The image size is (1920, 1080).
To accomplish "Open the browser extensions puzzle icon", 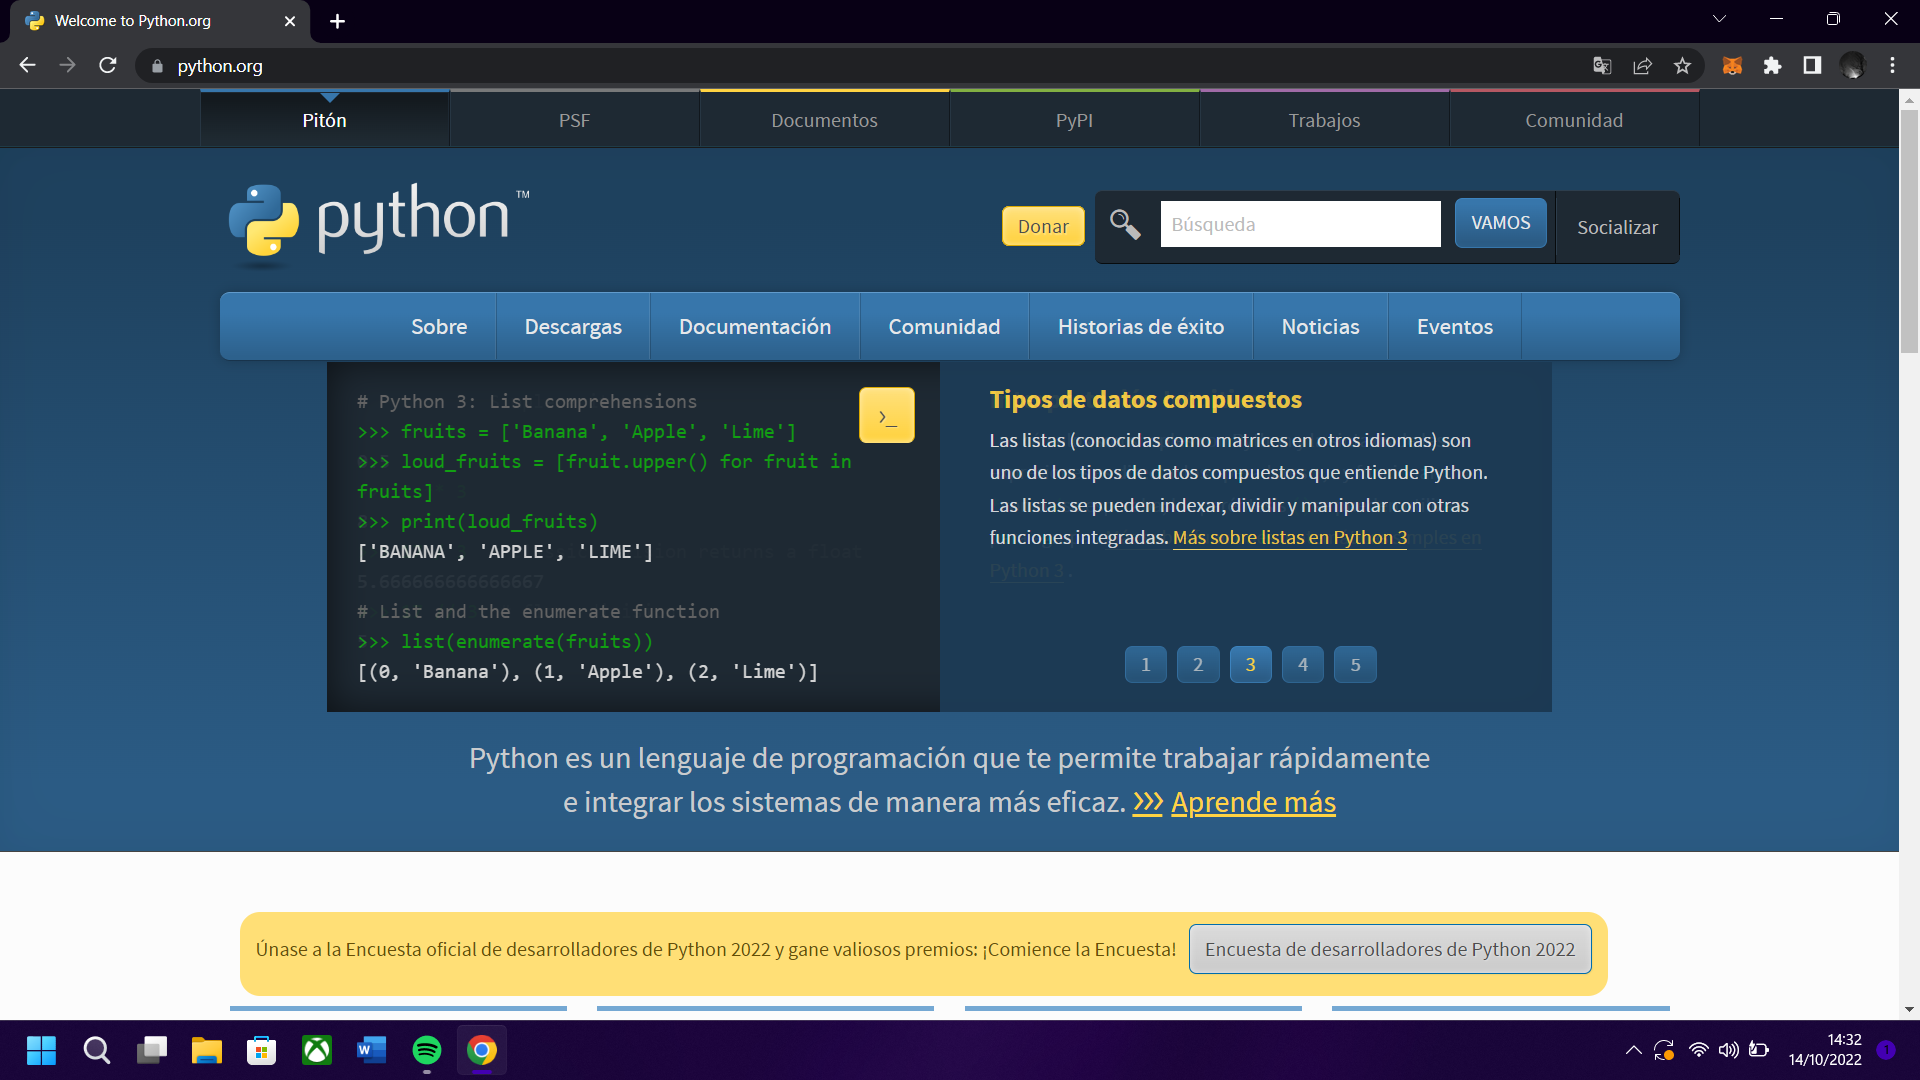I will [x=1772, y=66].
